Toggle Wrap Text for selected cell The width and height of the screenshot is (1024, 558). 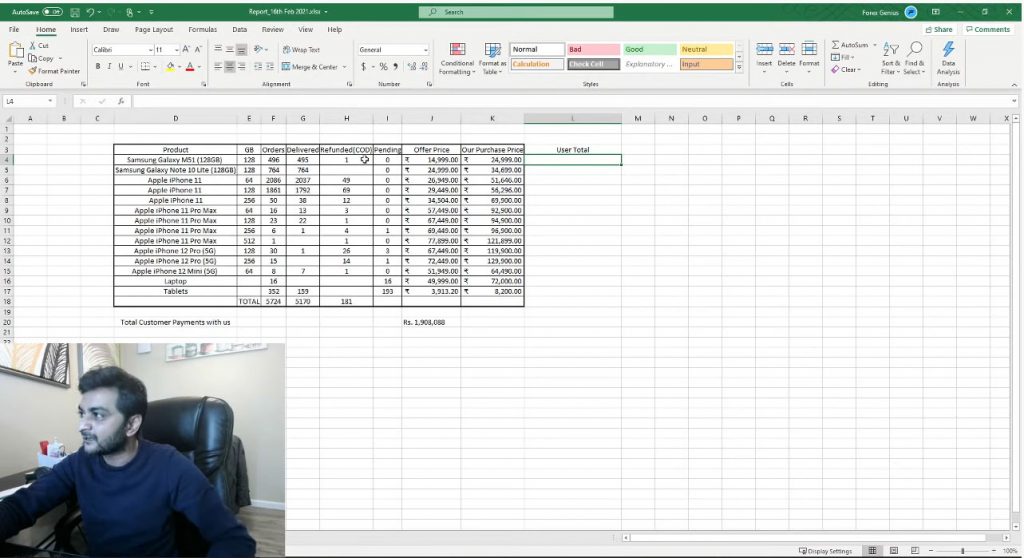click(301, 50)
